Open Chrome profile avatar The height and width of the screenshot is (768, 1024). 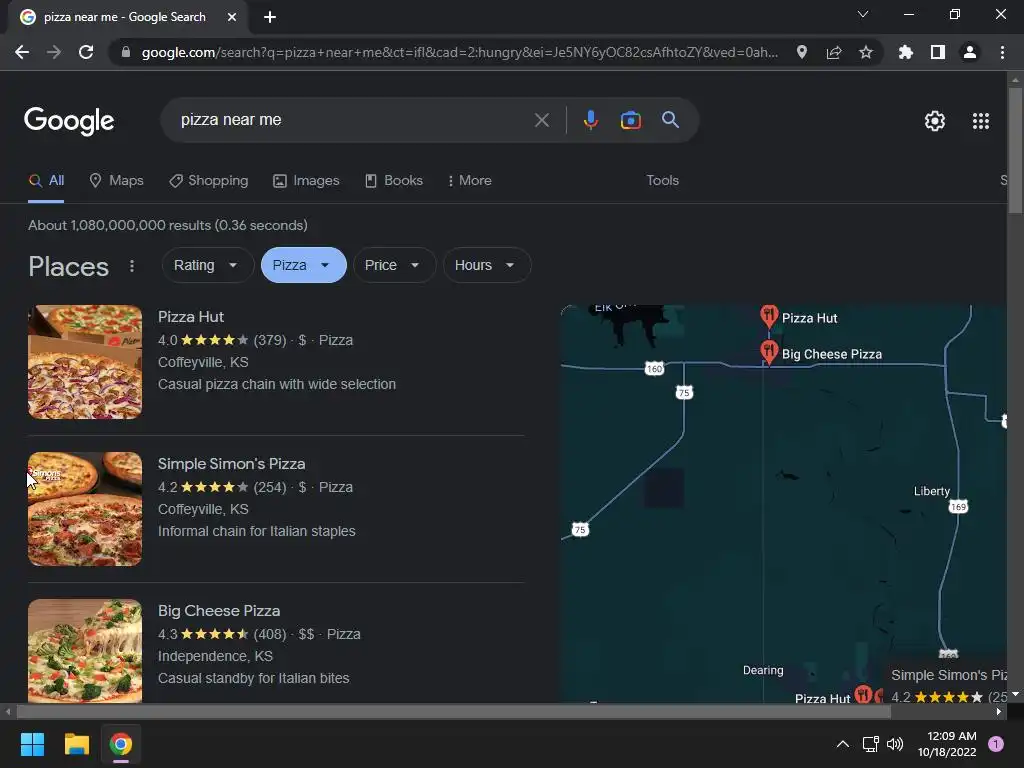pyautogui.click(x=970, y=52)
